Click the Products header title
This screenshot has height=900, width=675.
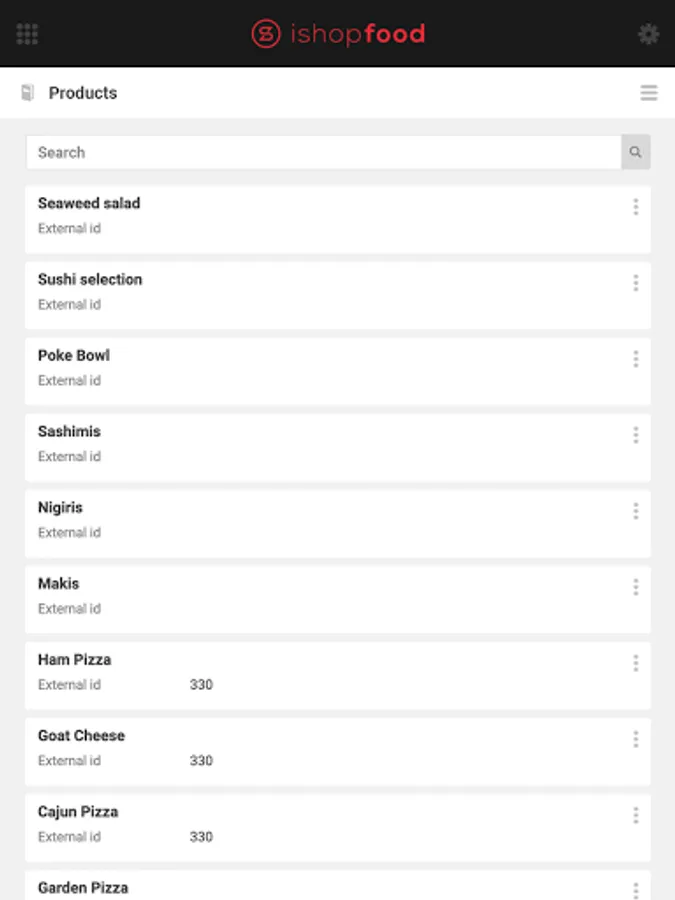(83, 93)
